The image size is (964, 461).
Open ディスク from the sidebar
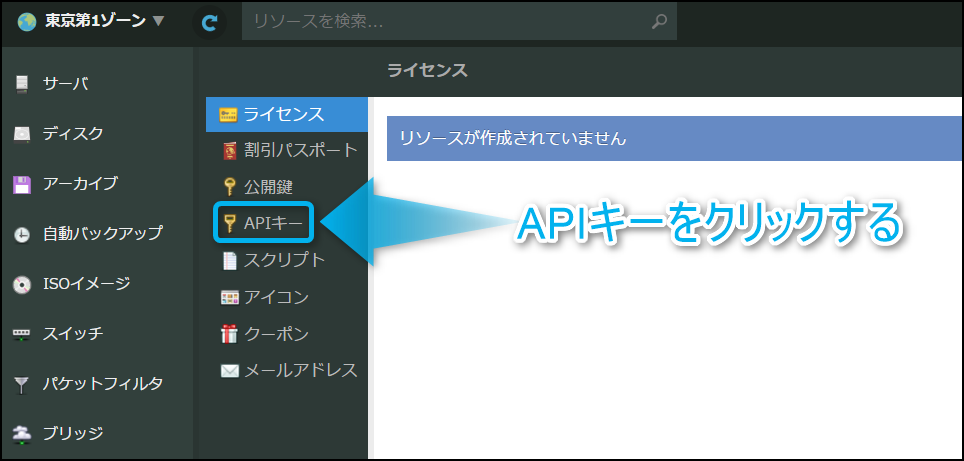(72, 134)
